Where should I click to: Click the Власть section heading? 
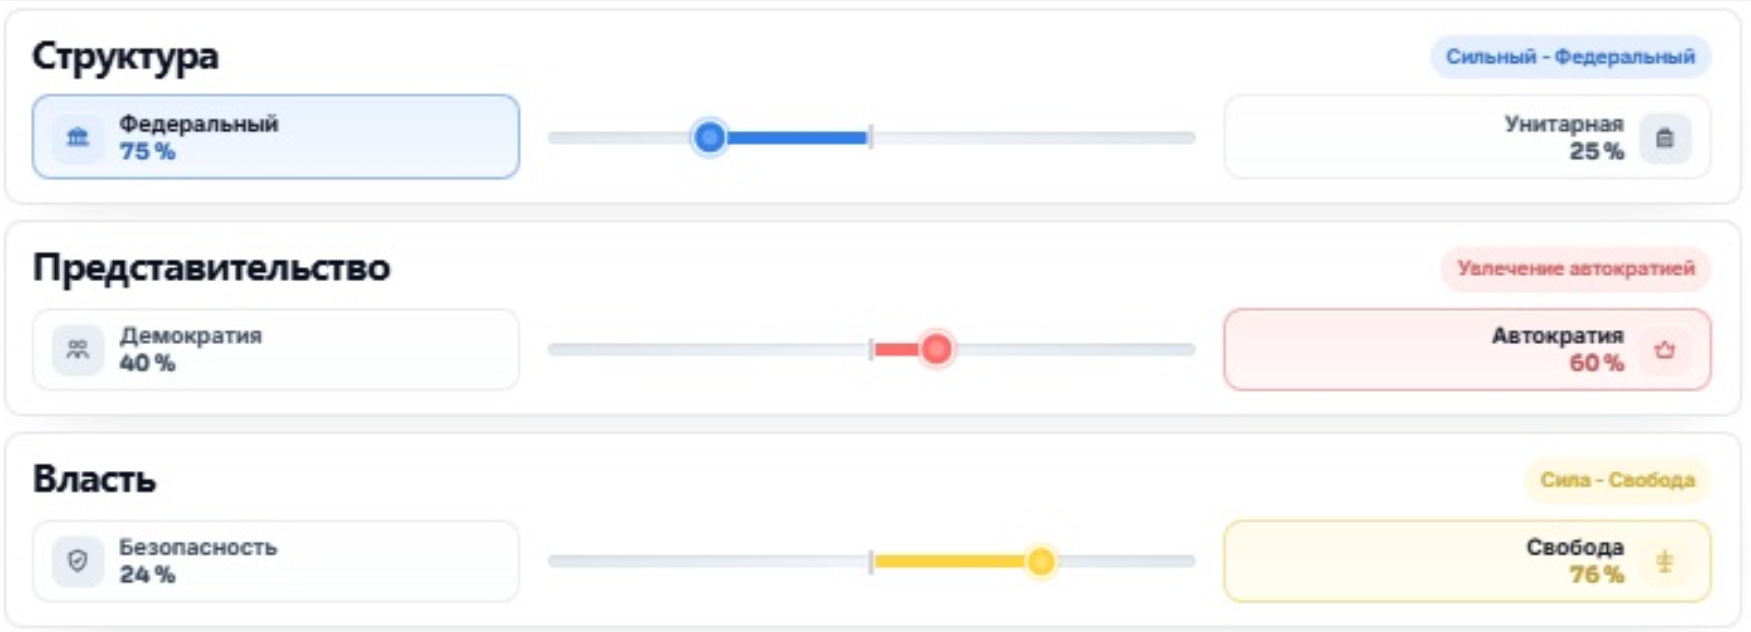click(94, 479)
